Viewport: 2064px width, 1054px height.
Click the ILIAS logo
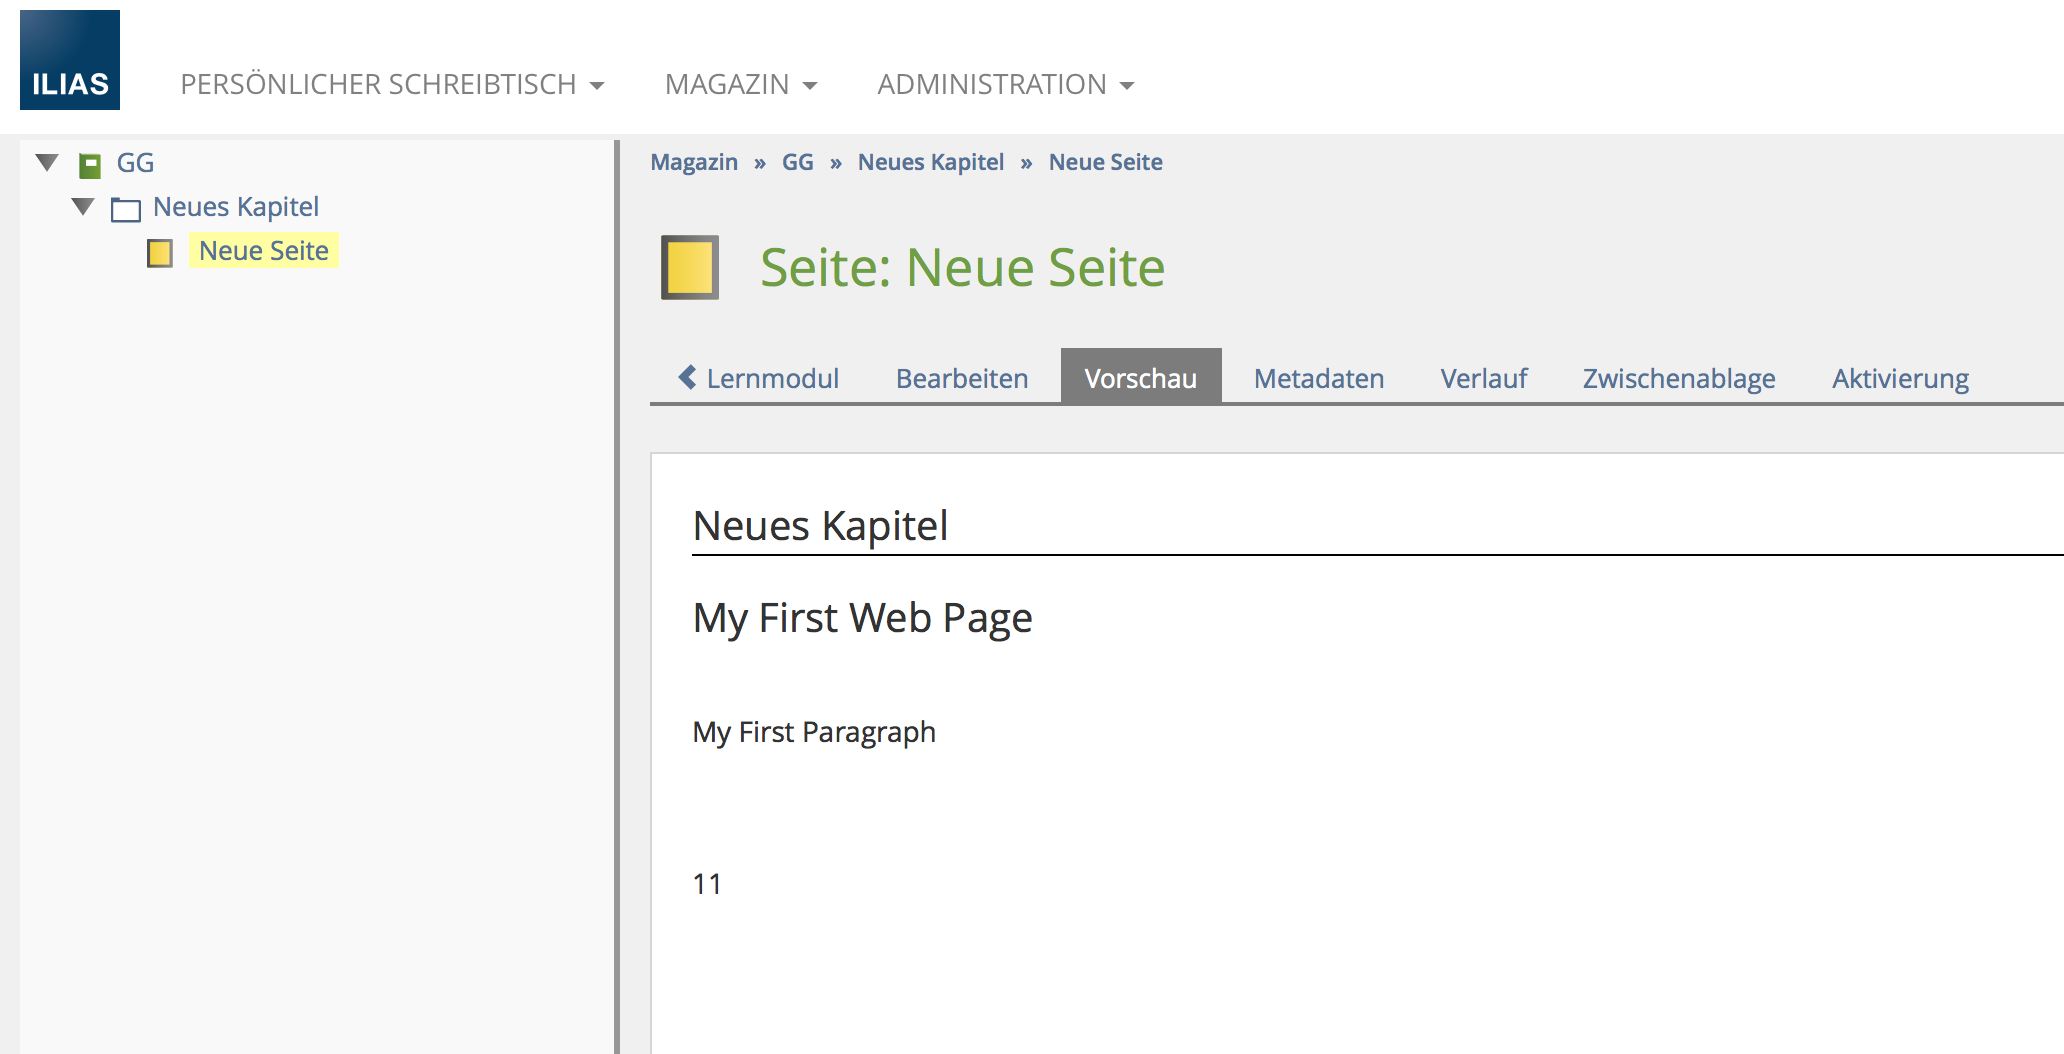[x=70, y=60]
